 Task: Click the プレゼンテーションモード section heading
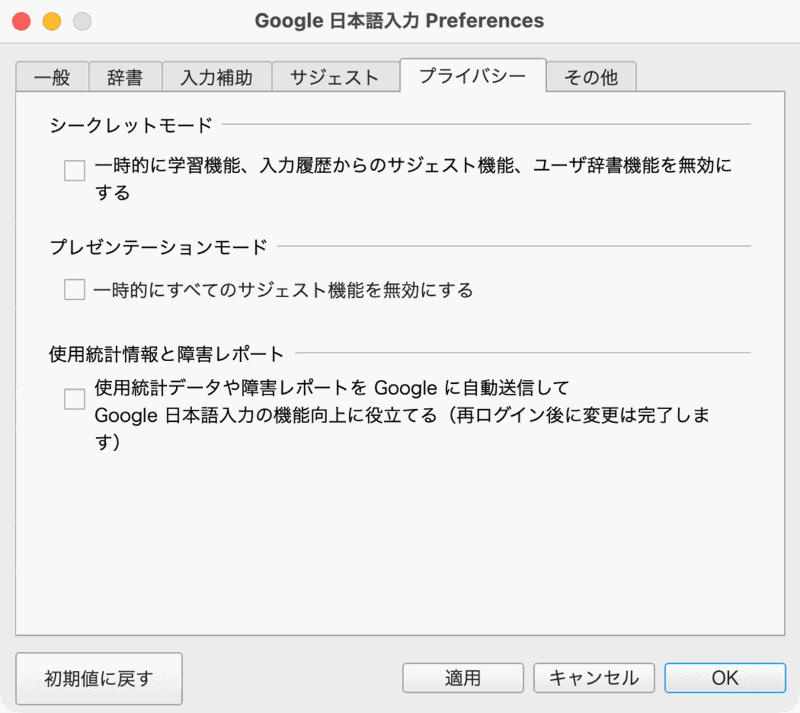[159, 247]
